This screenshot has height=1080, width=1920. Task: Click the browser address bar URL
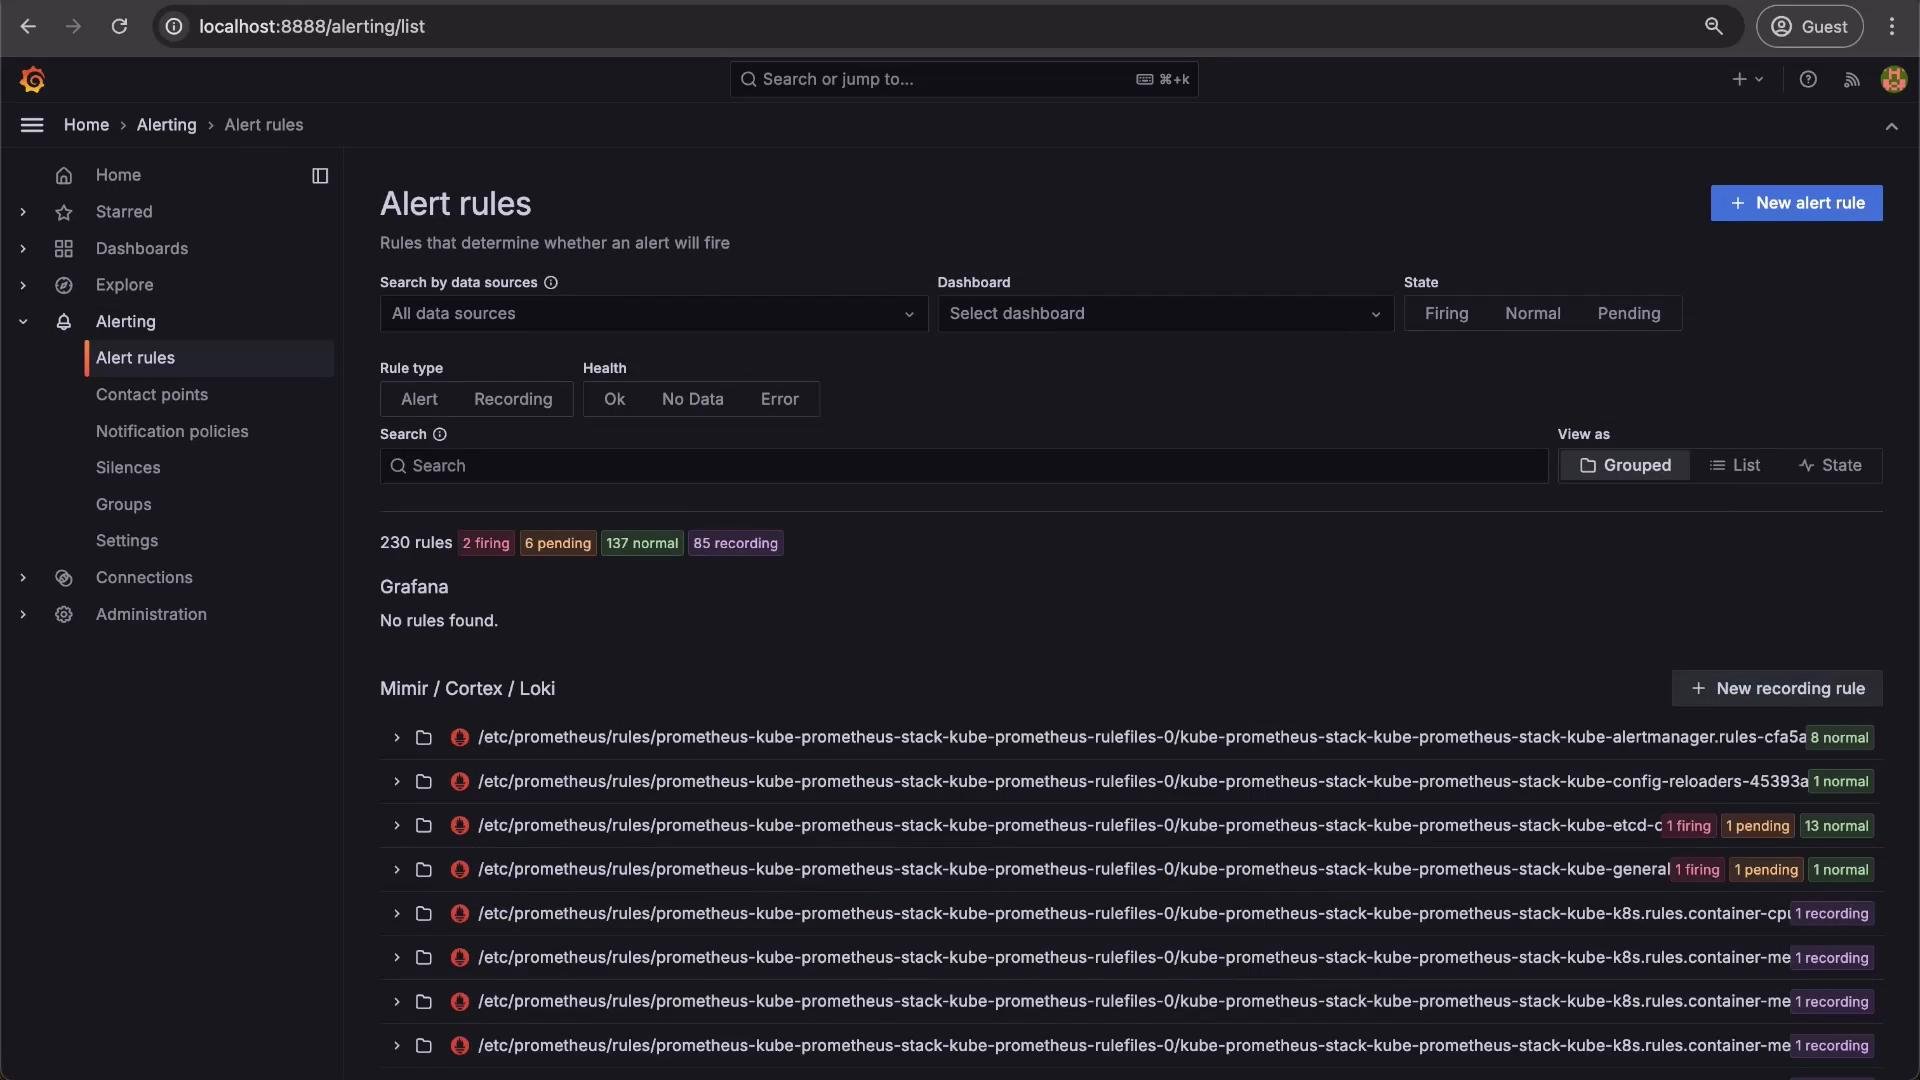tap(312, 26)
